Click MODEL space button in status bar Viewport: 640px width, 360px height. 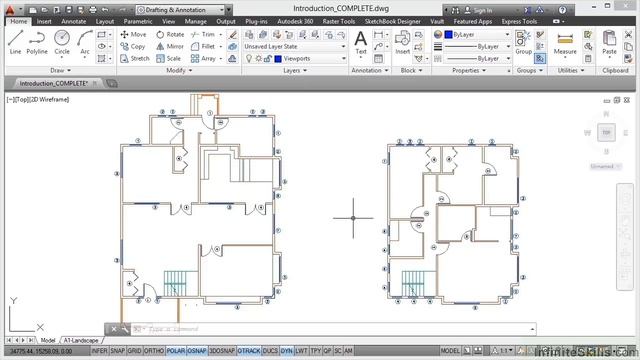pyautogui.click(x=450, y=351)
